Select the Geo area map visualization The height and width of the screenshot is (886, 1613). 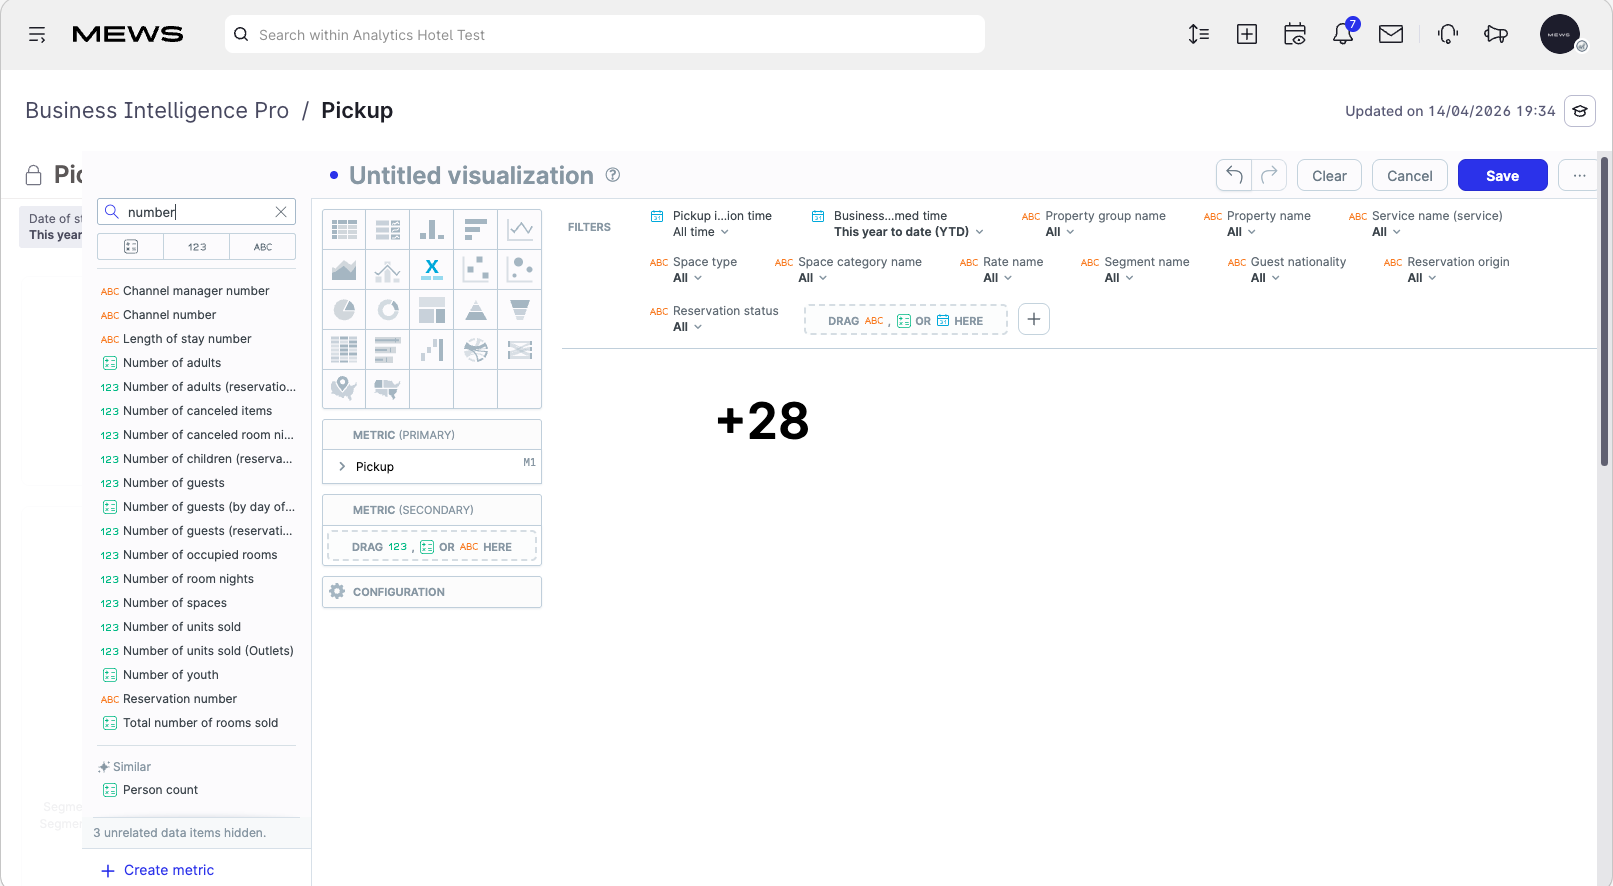click(x=388, y=388)
